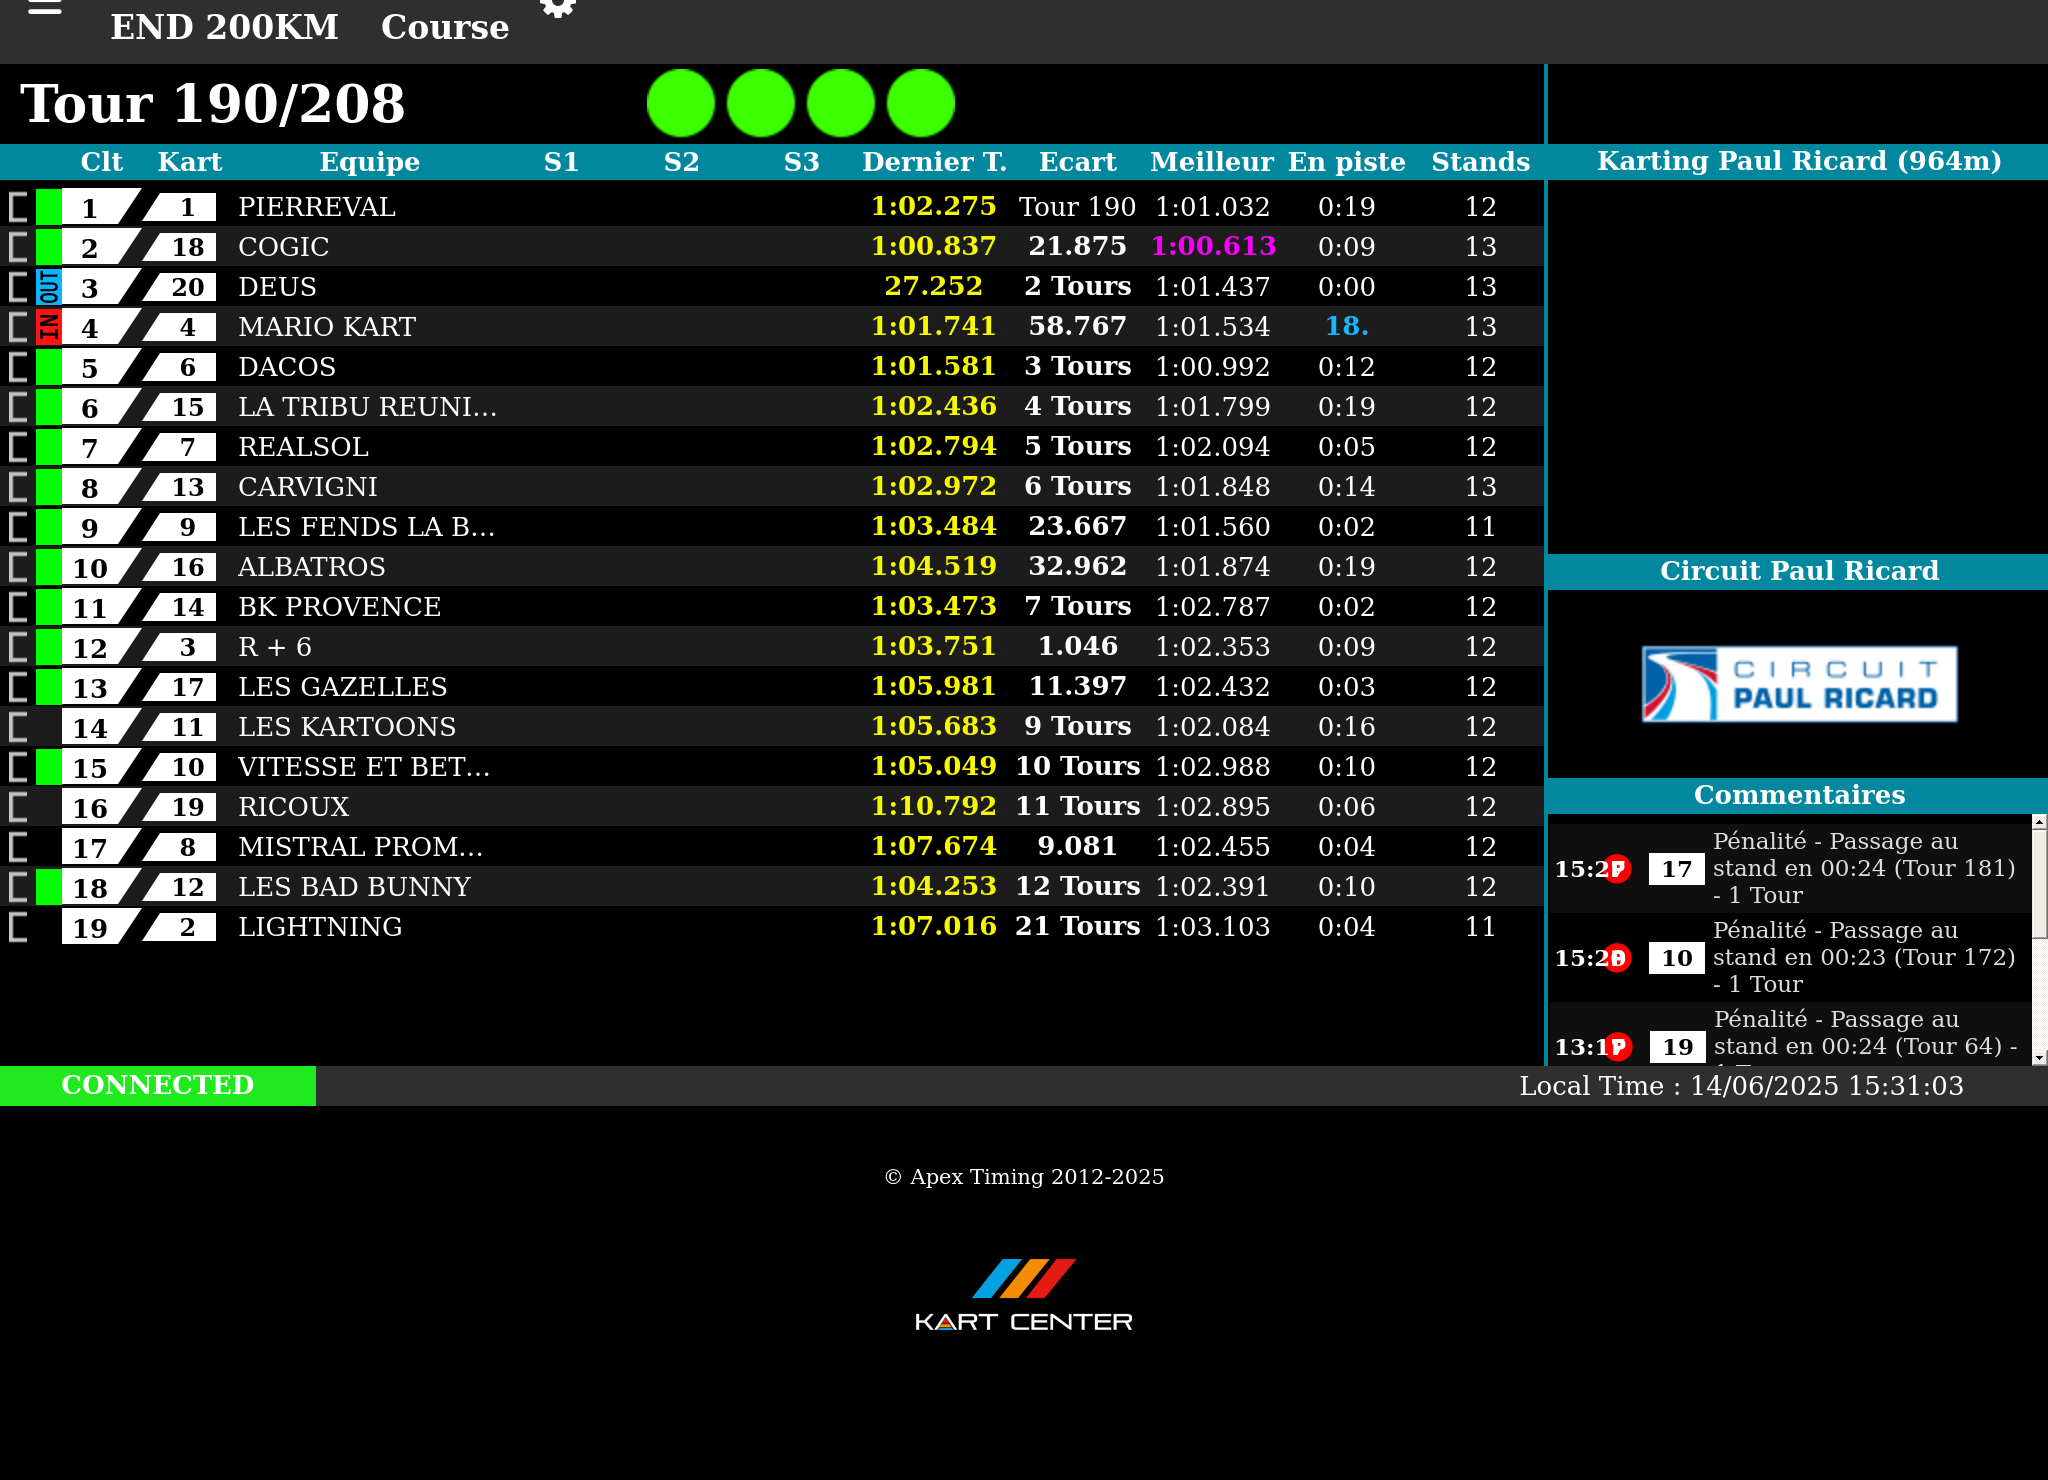This screenshot has height=1480, width=2048.
Task: Click the Circuit Paul Ricard logo
Action: point(1799,684)
